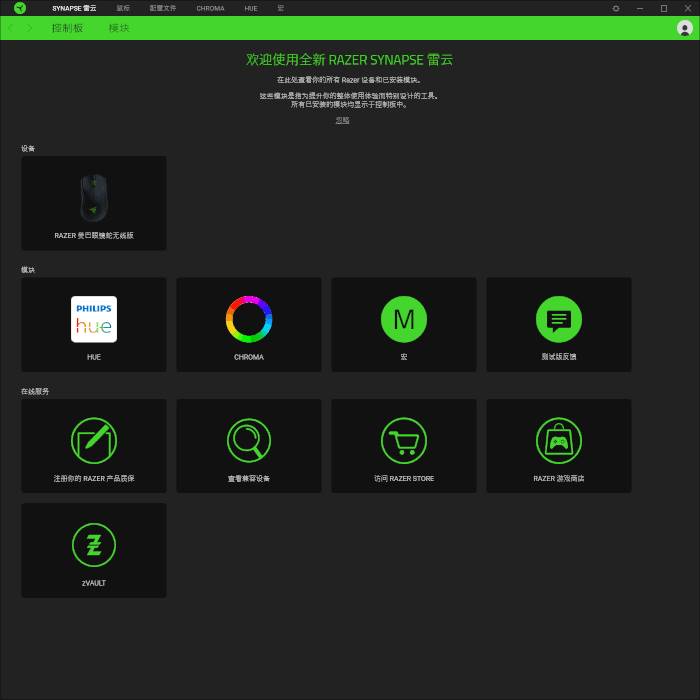Viewport: 700px width, 700px height.
Task: Visit Razer Store shopping cart tile
Action: point(404,446)
